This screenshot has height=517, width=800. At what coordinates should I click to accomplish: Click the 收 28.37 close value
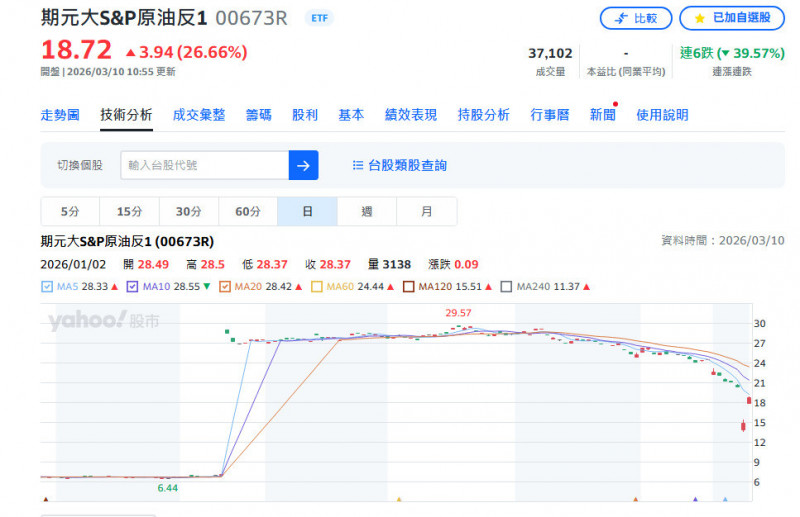click(328, 264)
